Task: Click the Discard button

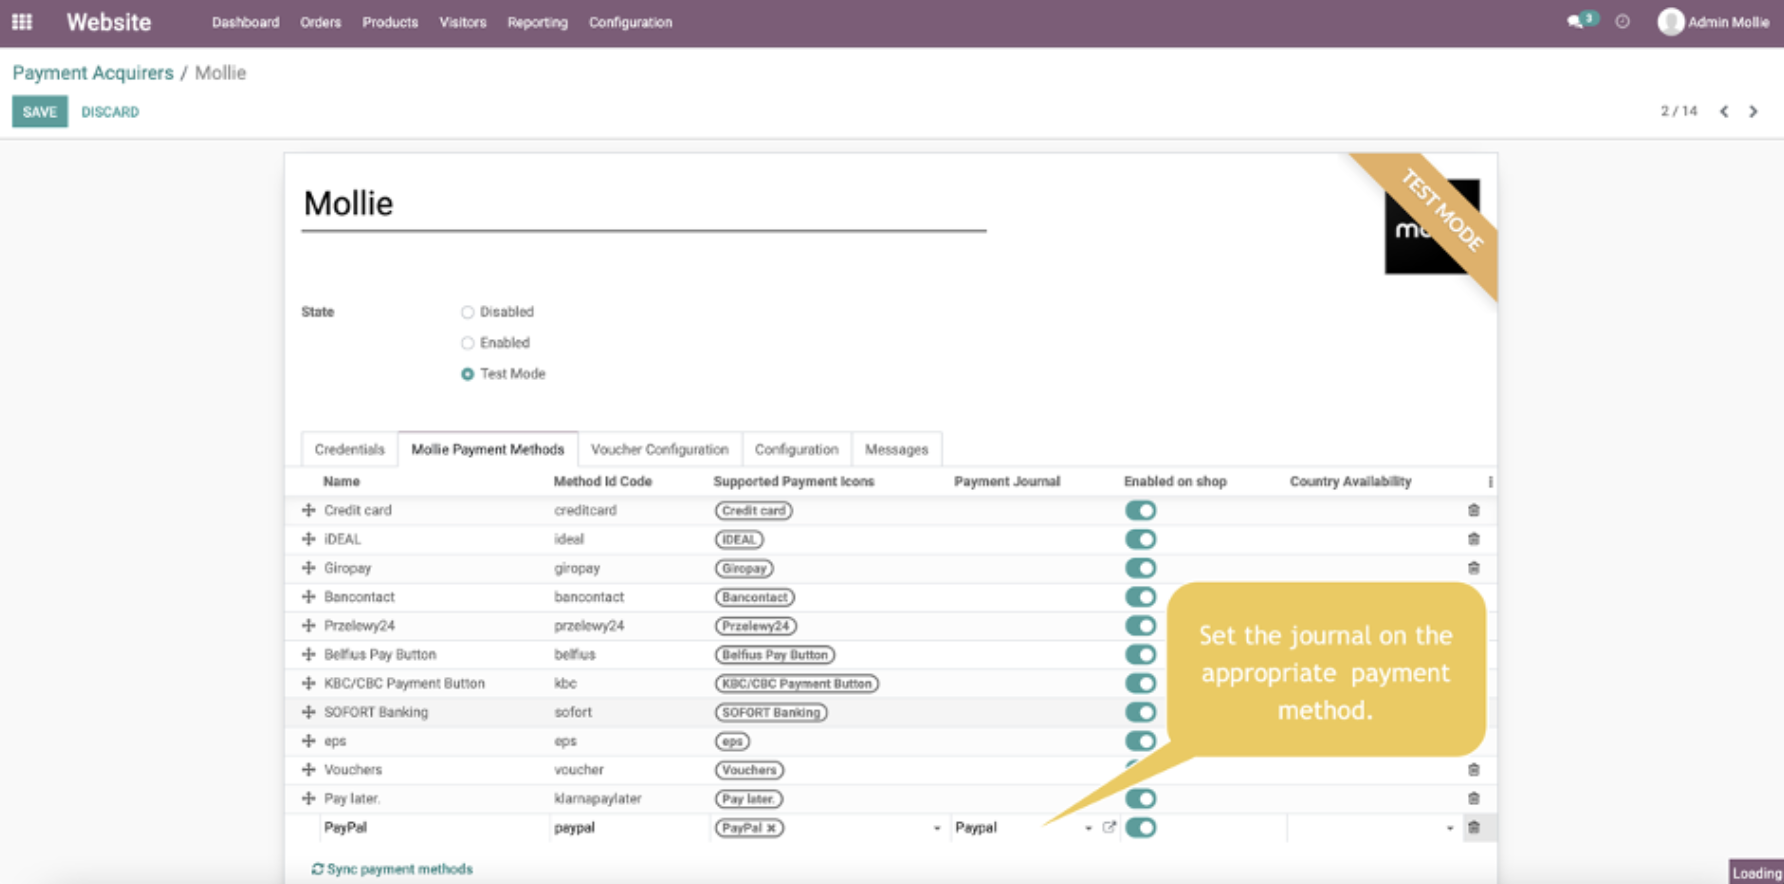Action: click(110, 112)
